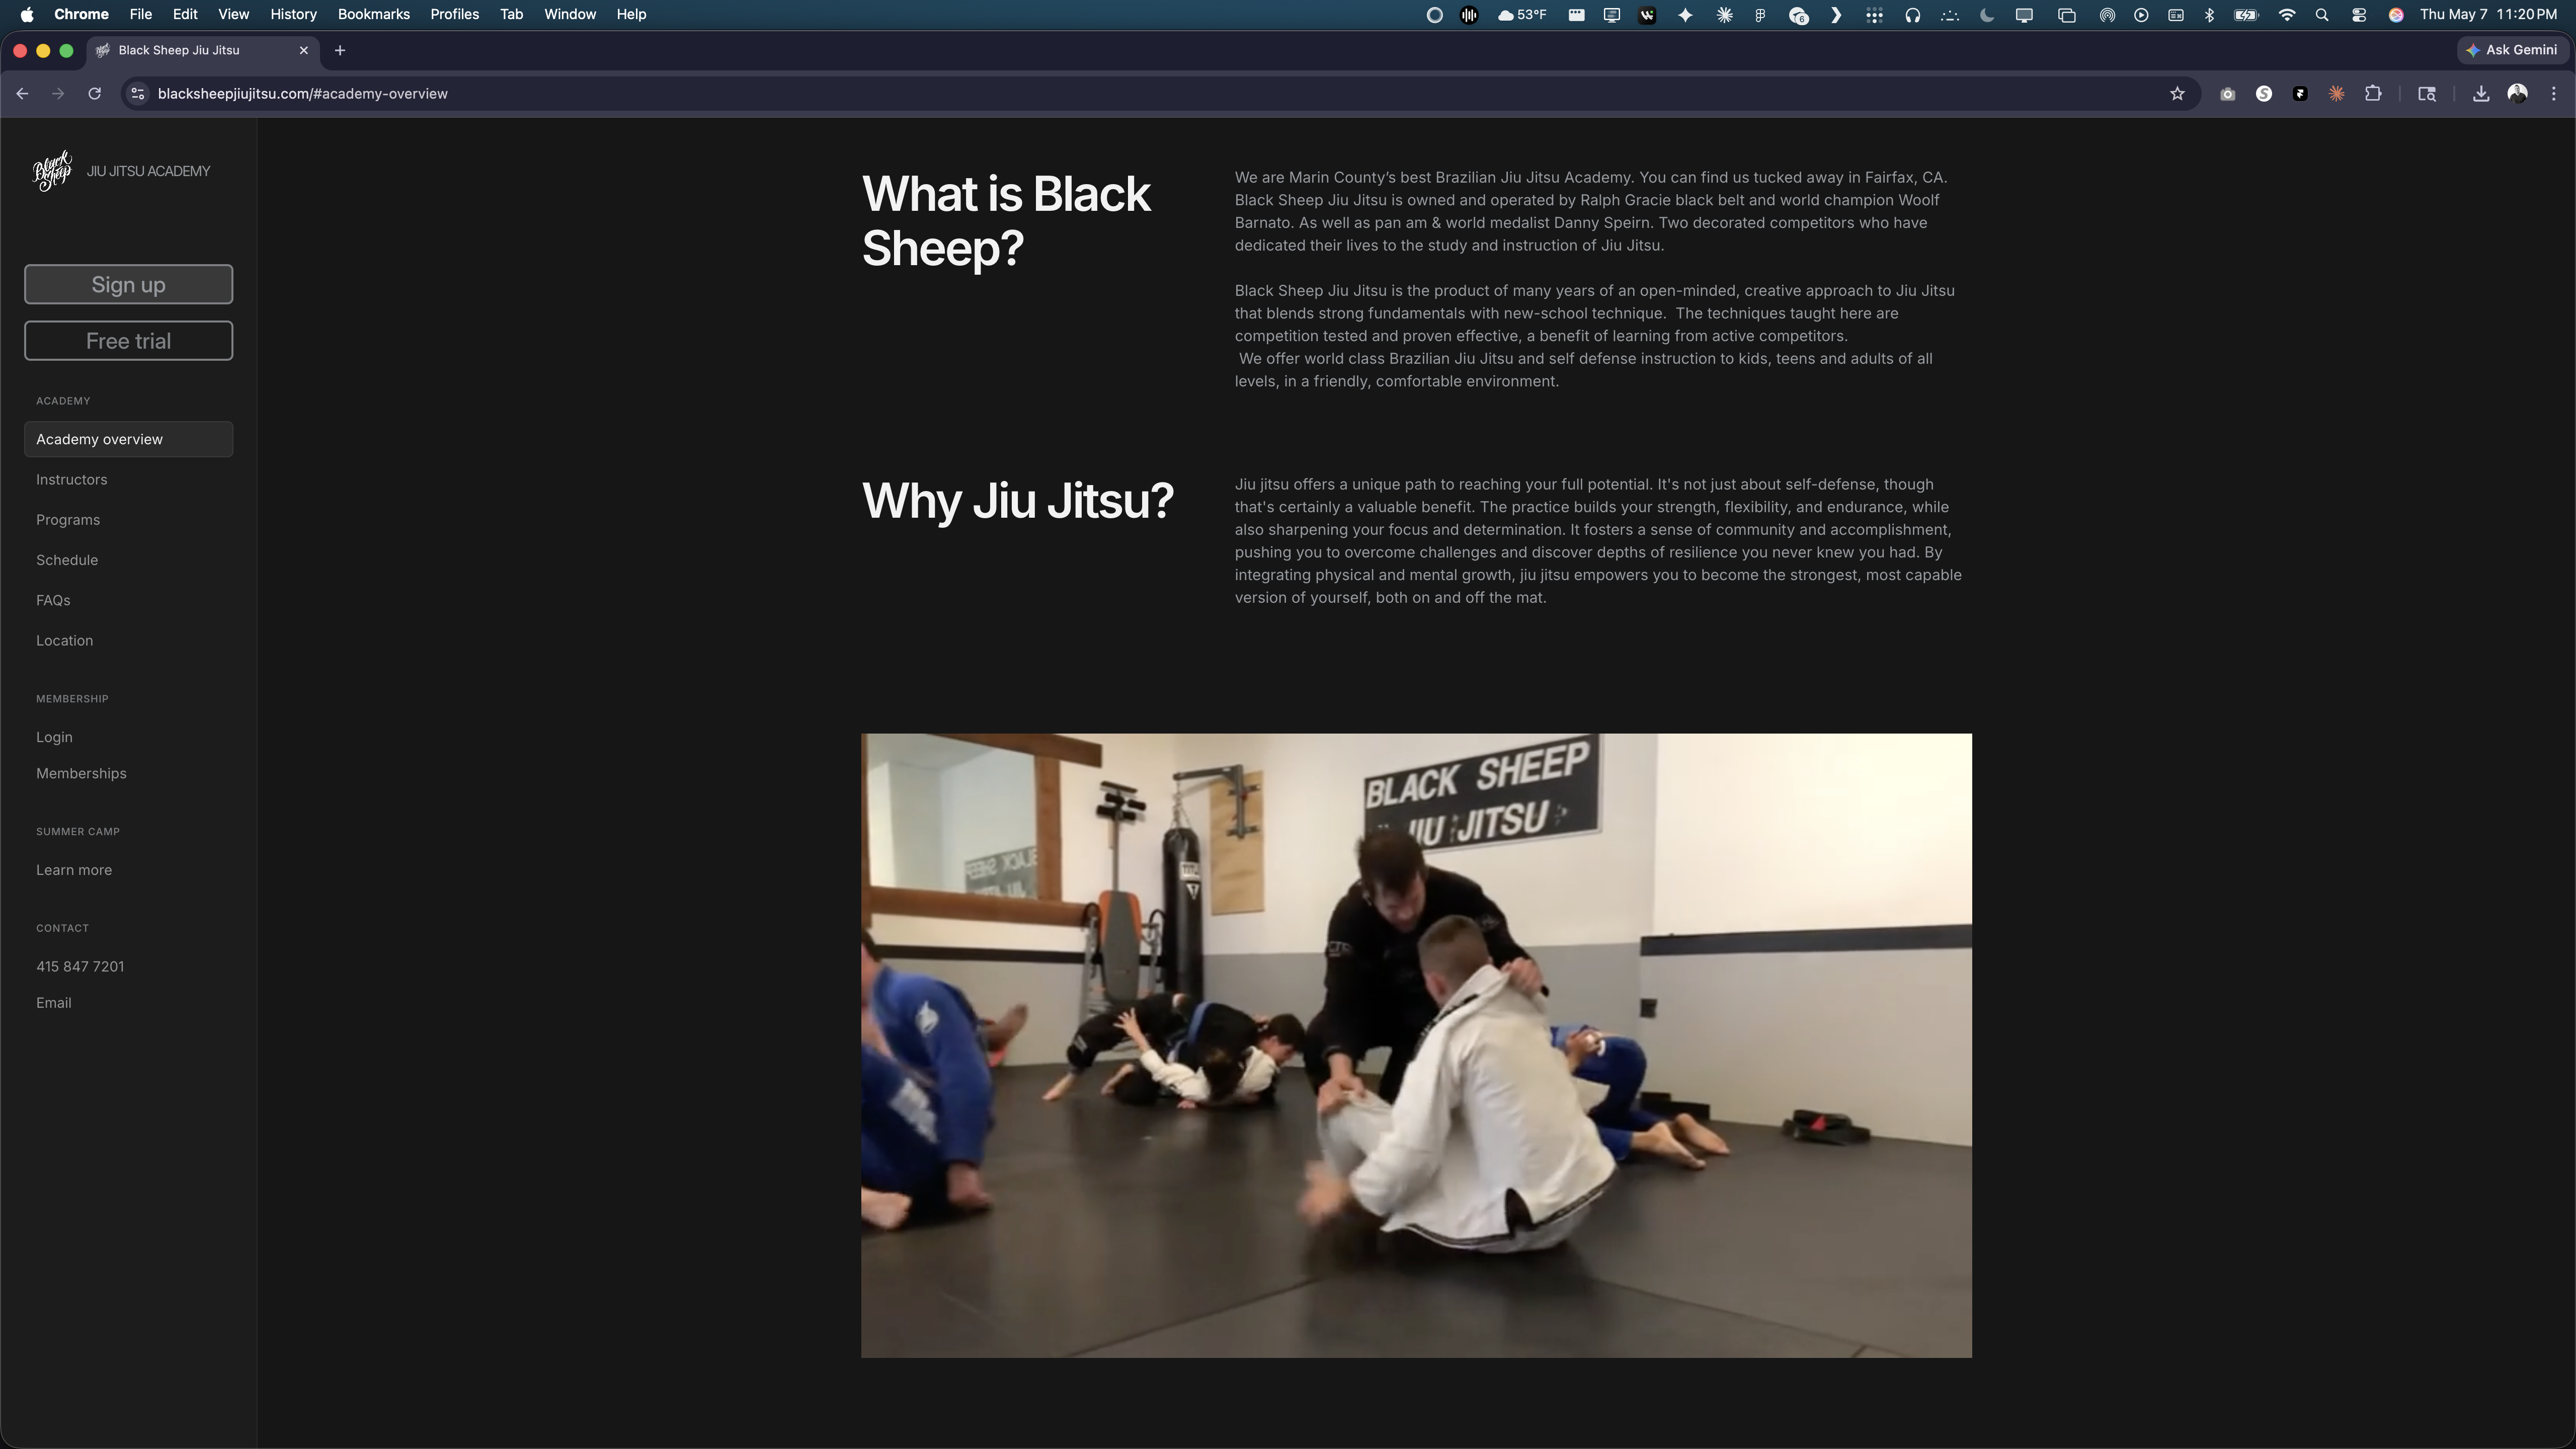Open Control Center
The height and width of the screenshot is (1449, 2576).
[2359, 14]
